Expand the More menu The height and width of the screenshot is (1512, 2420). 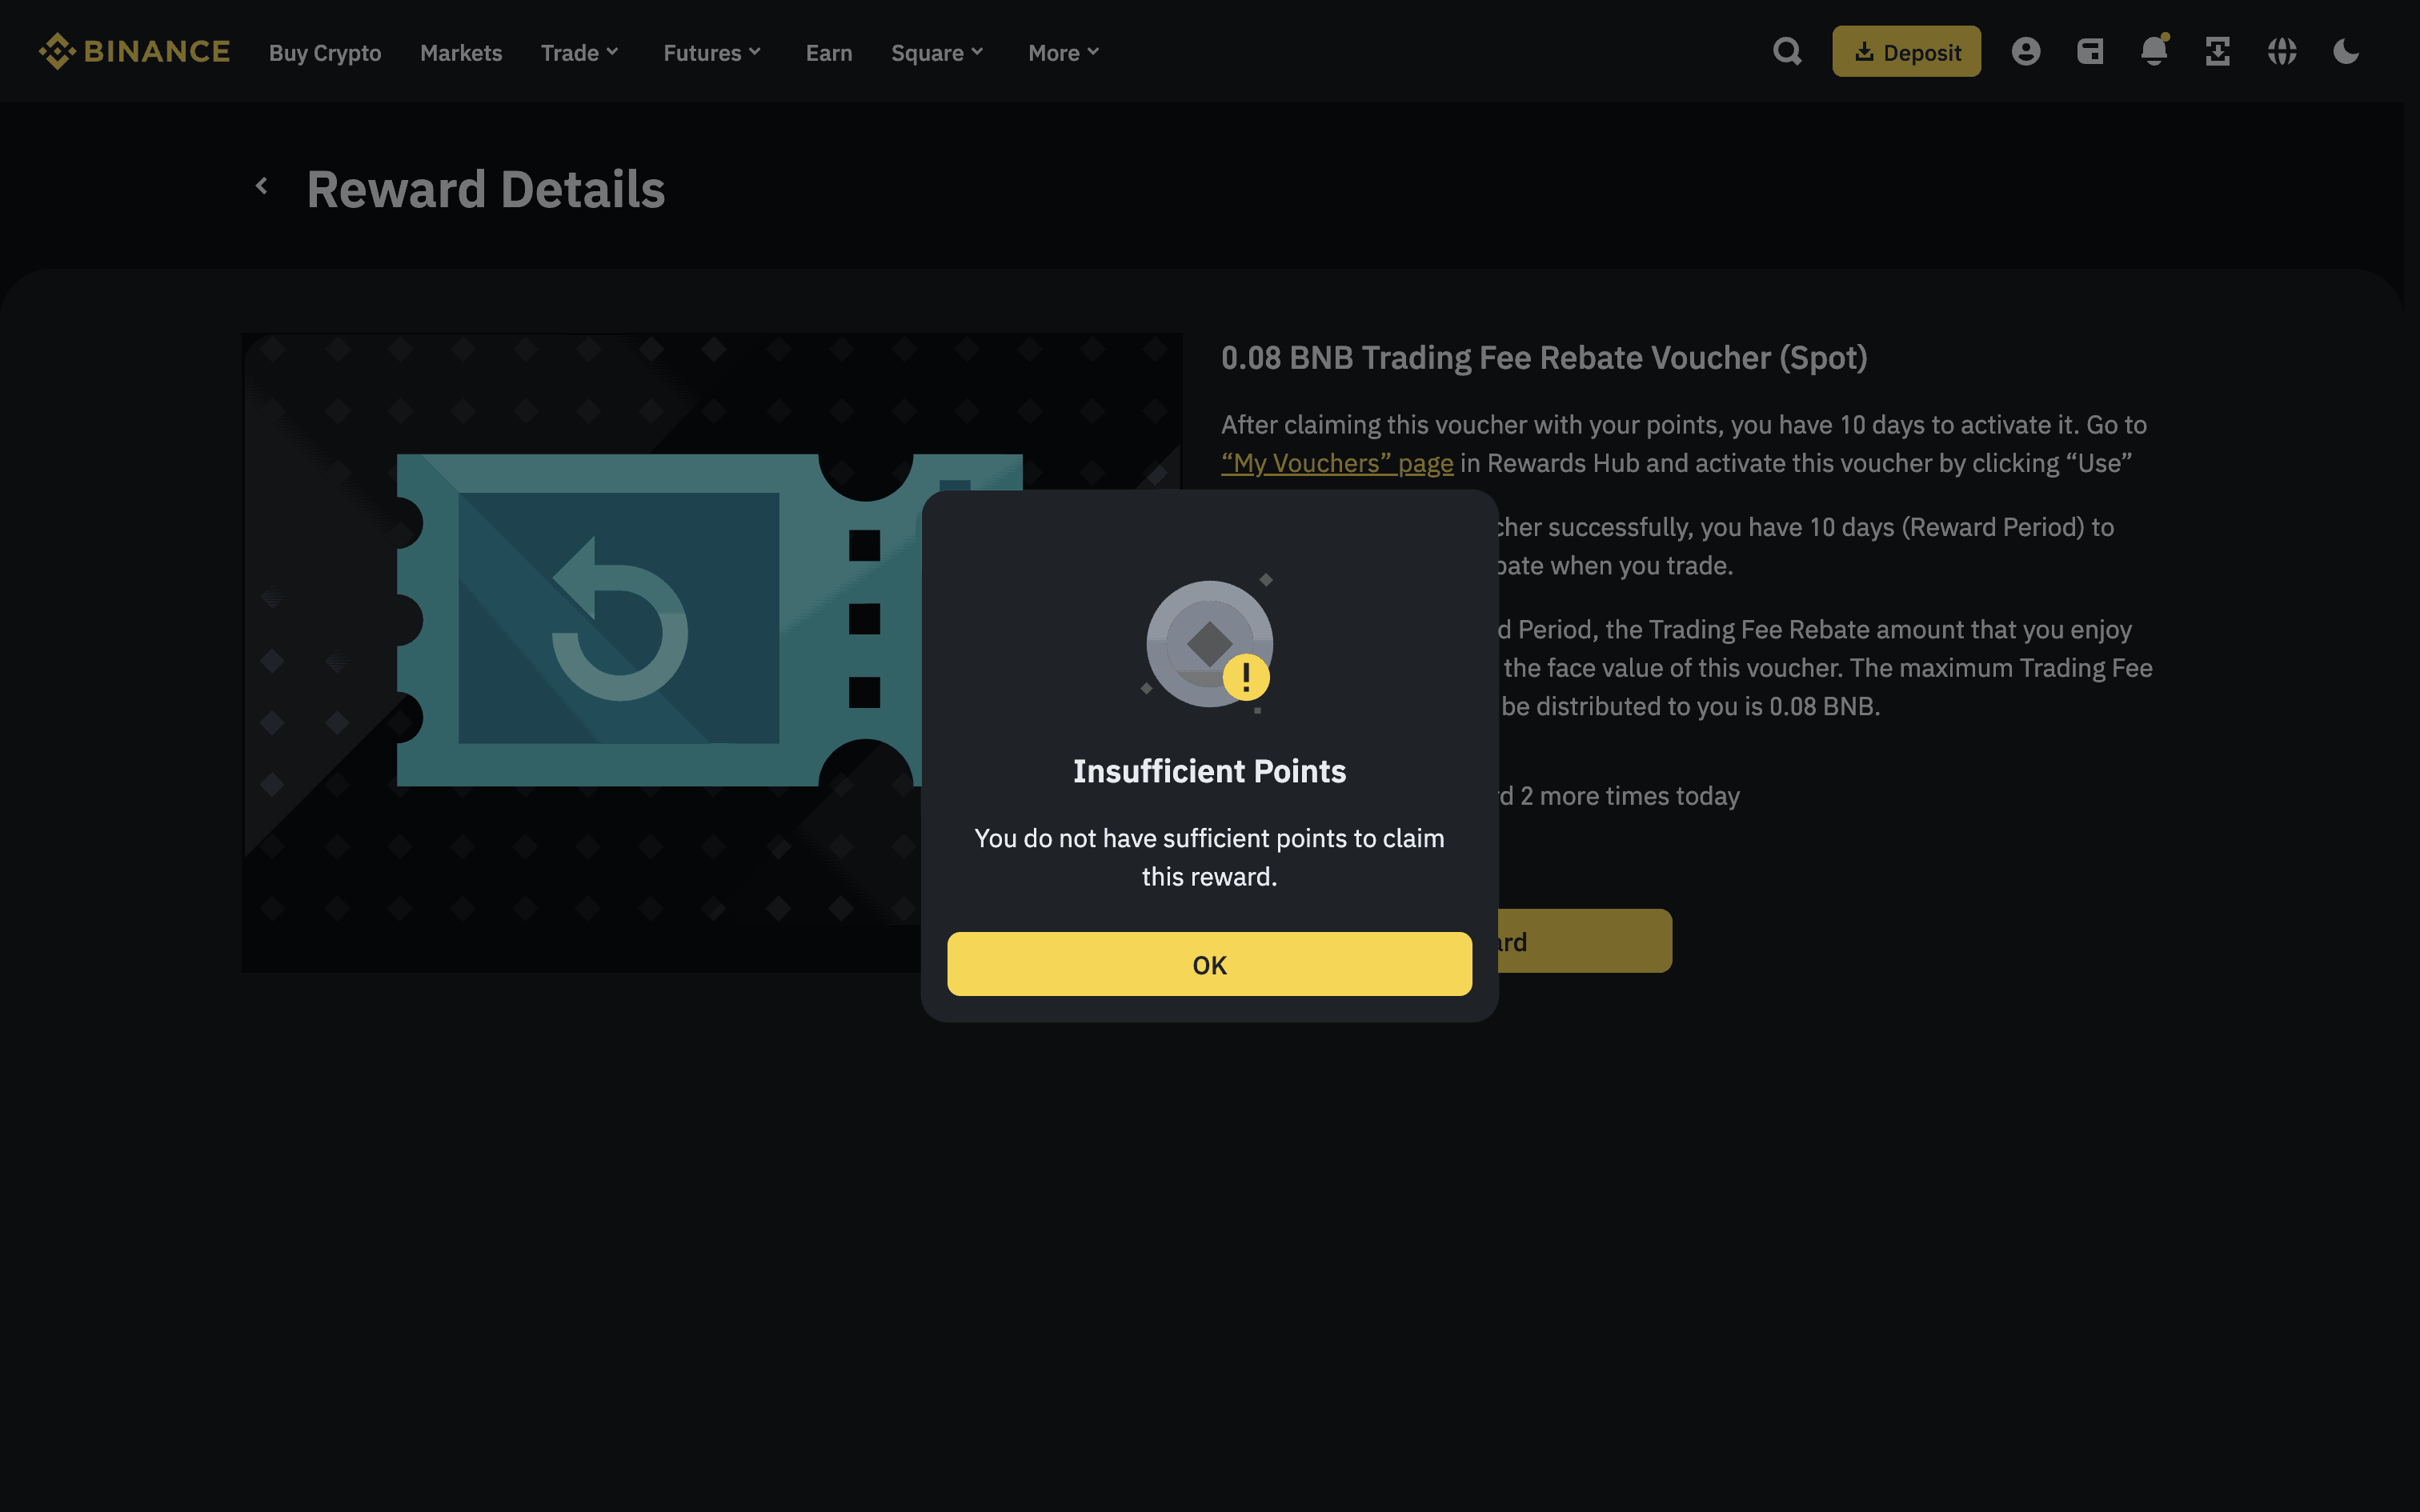pos(1062,53)
